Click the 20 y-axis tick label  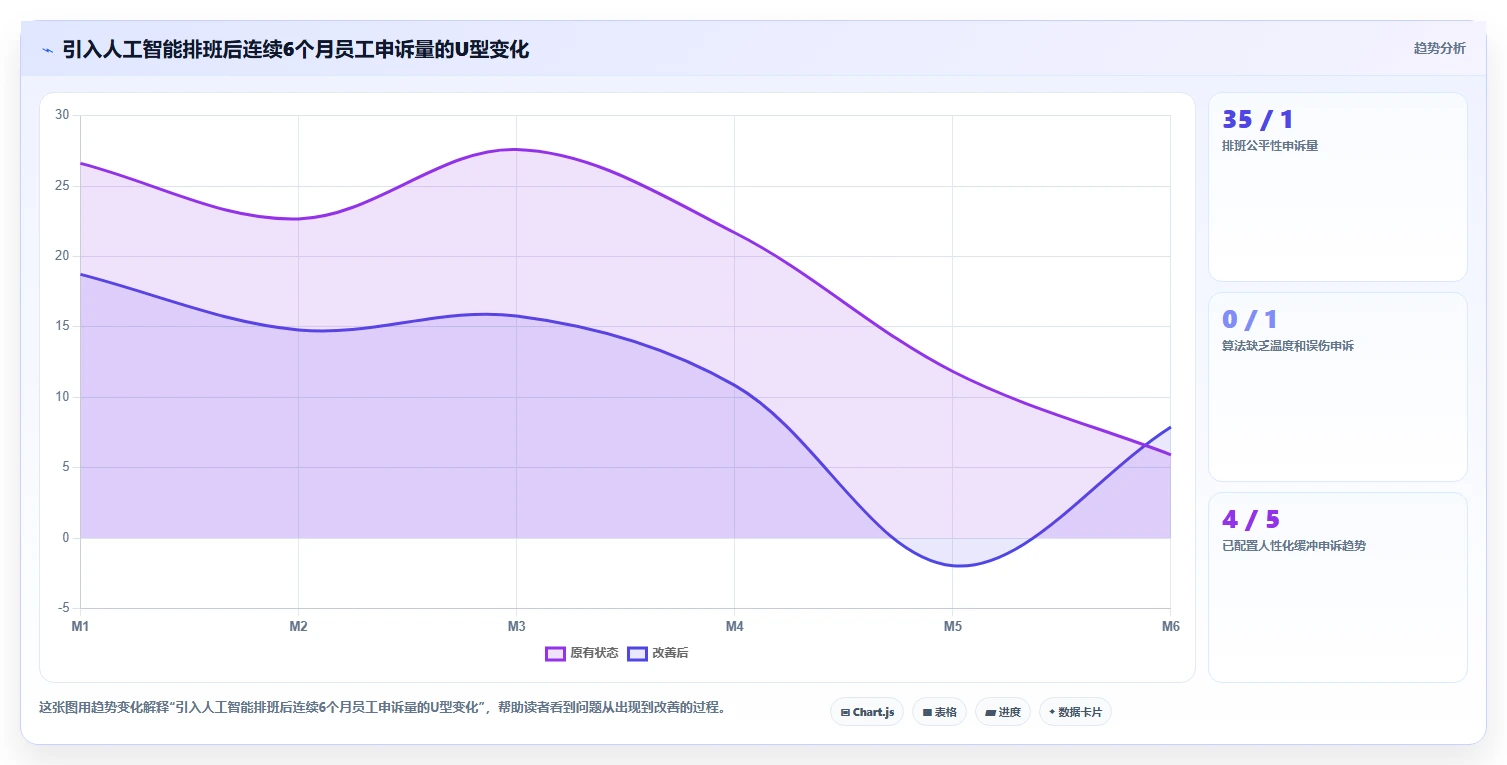tap(62, 256)
